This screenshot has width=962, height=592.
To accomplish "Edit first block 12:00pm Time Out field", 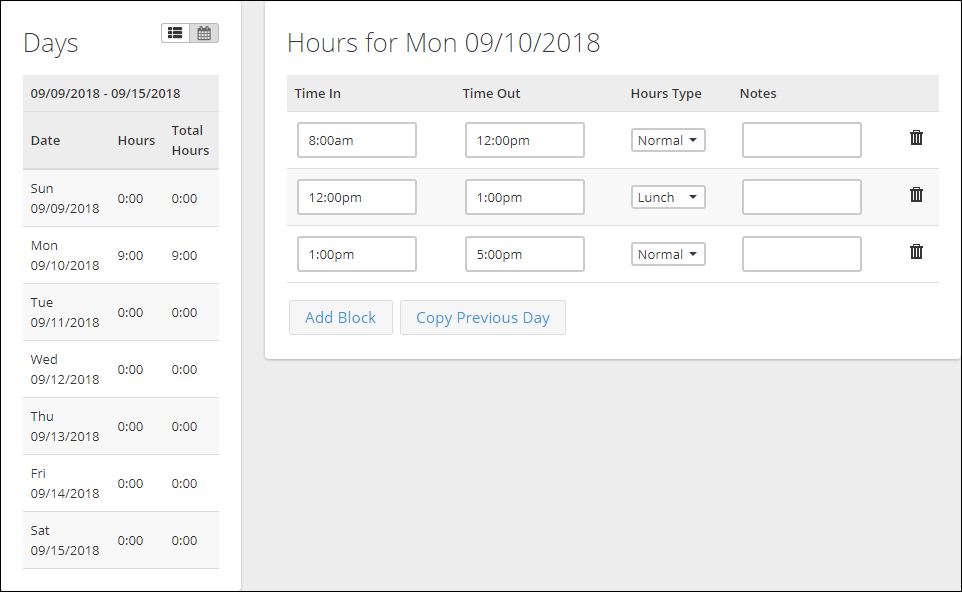I will 525,140.
